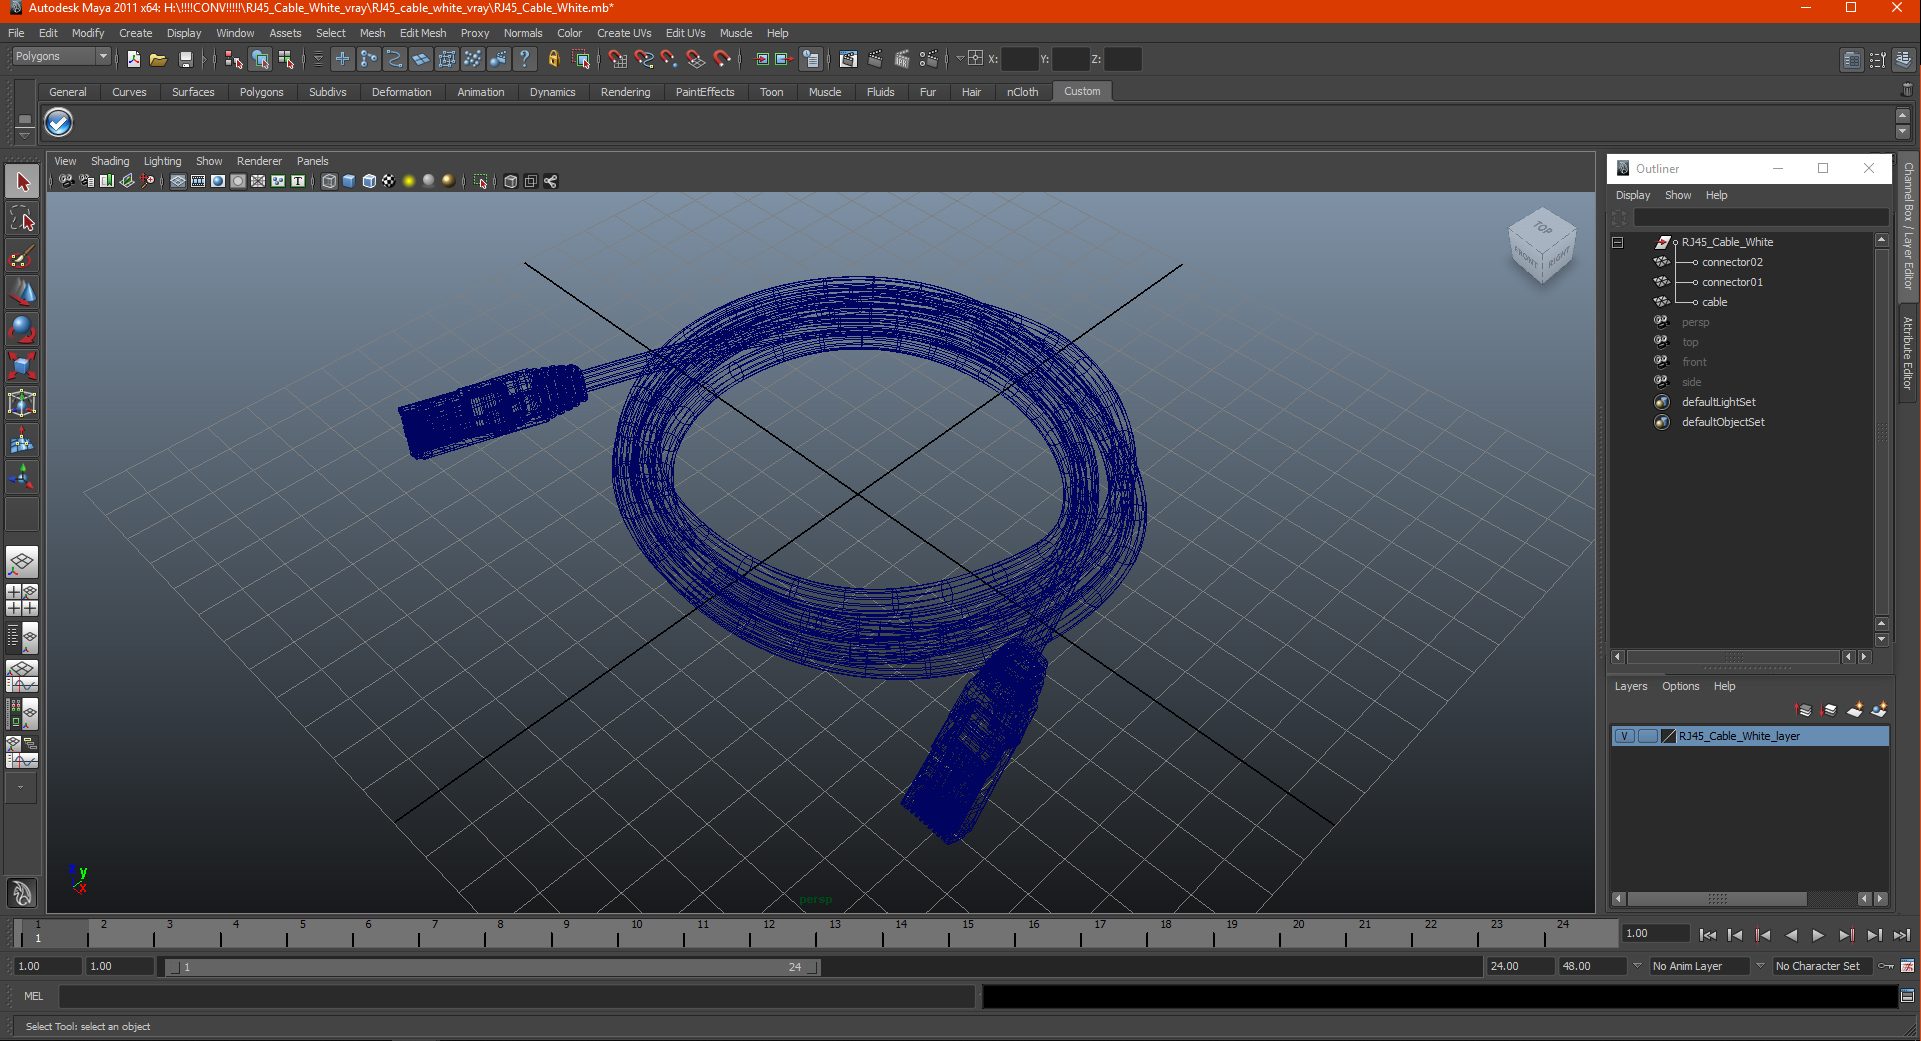Open the shelf tab menu icon
This screenshot has height=1041, width=1921.
[25, 120]
